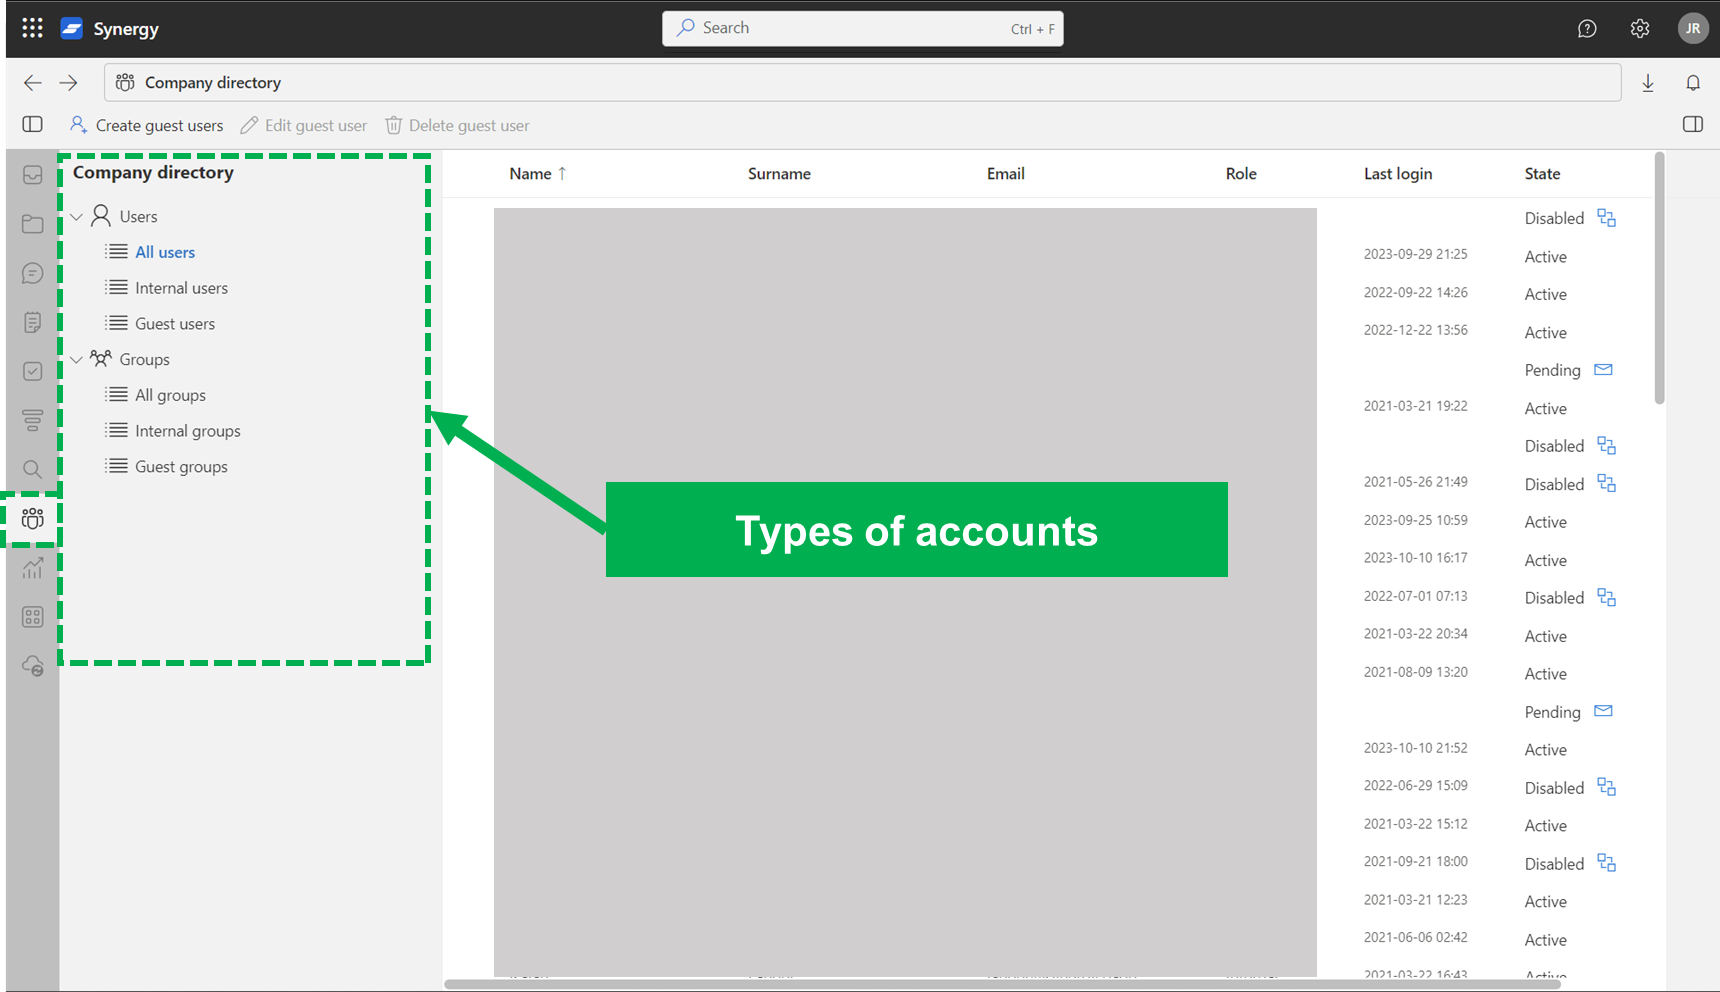1720x992 pixels.
Task: Open the notes document sidebar icon
Action: 32,322
